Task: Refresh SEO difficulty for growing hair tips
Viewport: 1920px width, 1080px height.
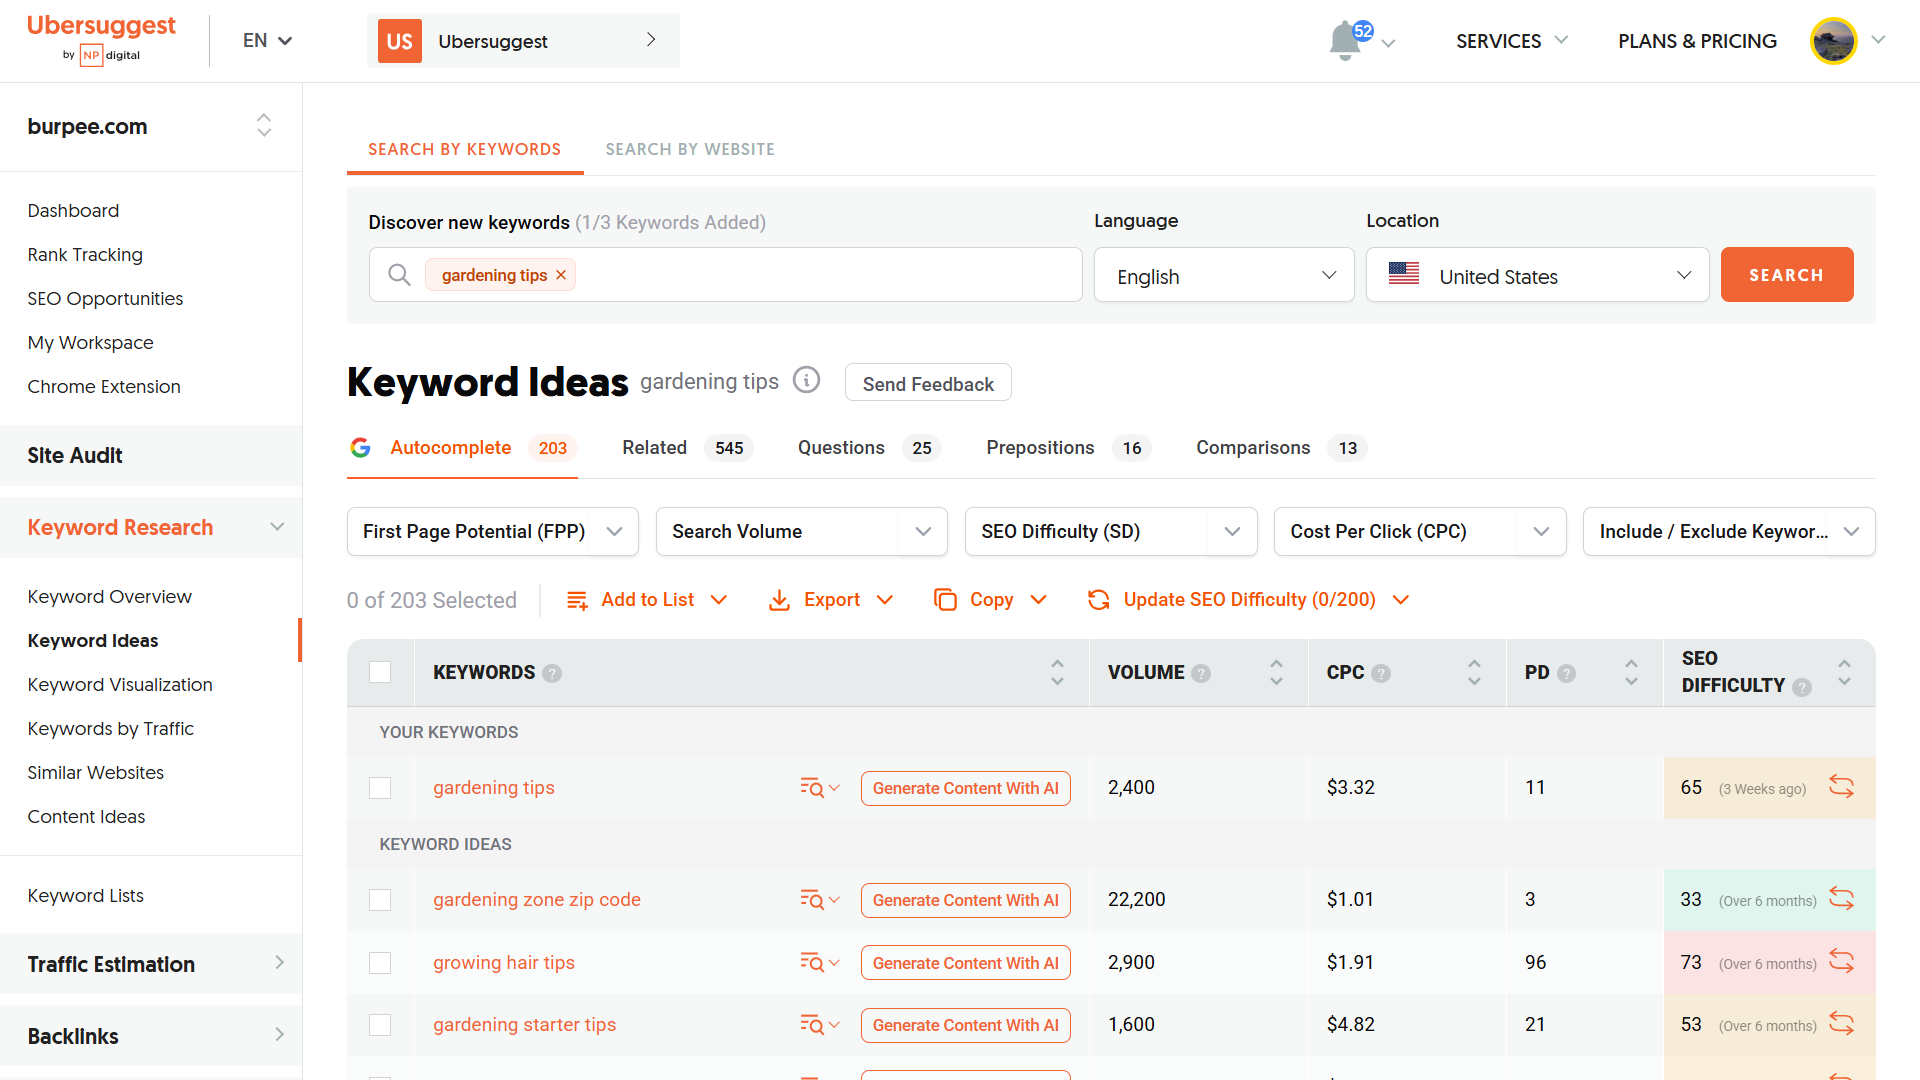Action: pos(1841,962)
